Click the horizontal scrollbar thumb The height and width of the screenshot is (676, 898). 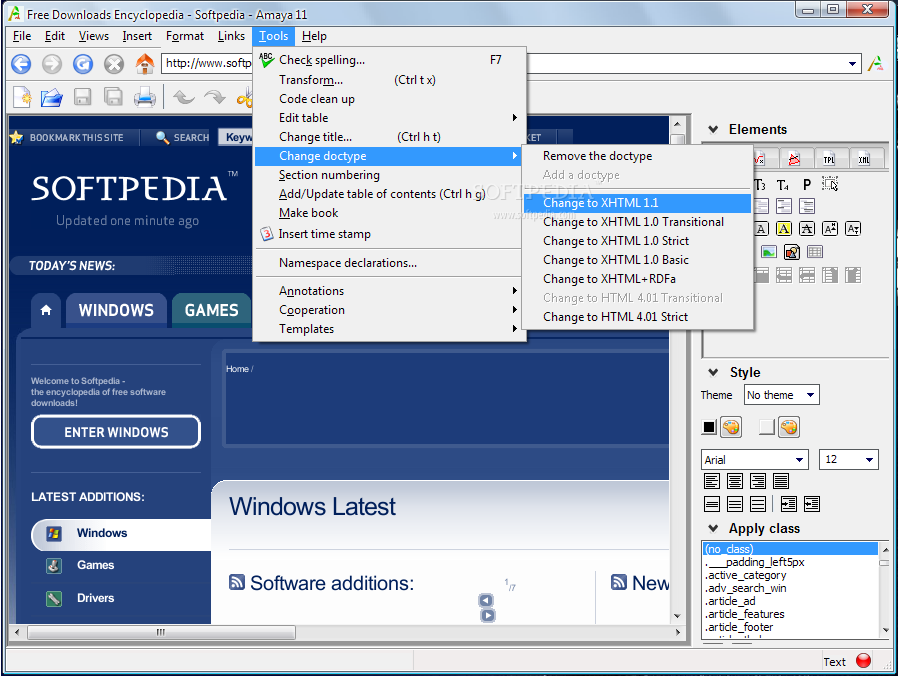click(x=162, y=632)
